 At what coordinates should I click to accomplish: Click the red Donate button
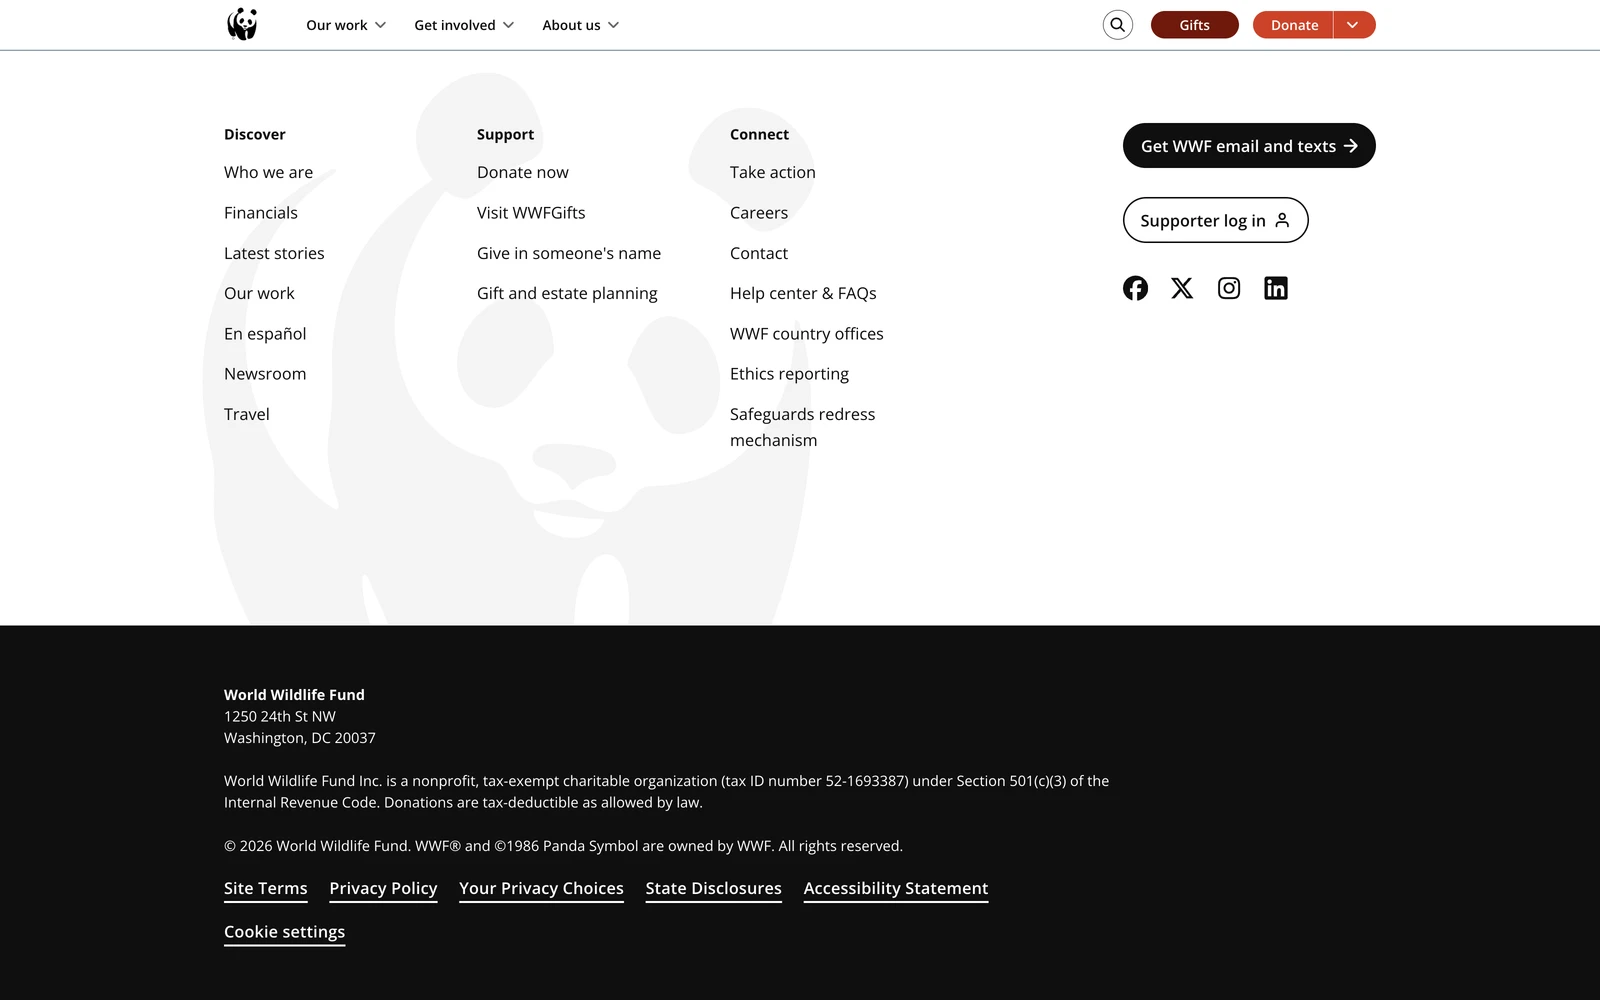(1293, 25)
